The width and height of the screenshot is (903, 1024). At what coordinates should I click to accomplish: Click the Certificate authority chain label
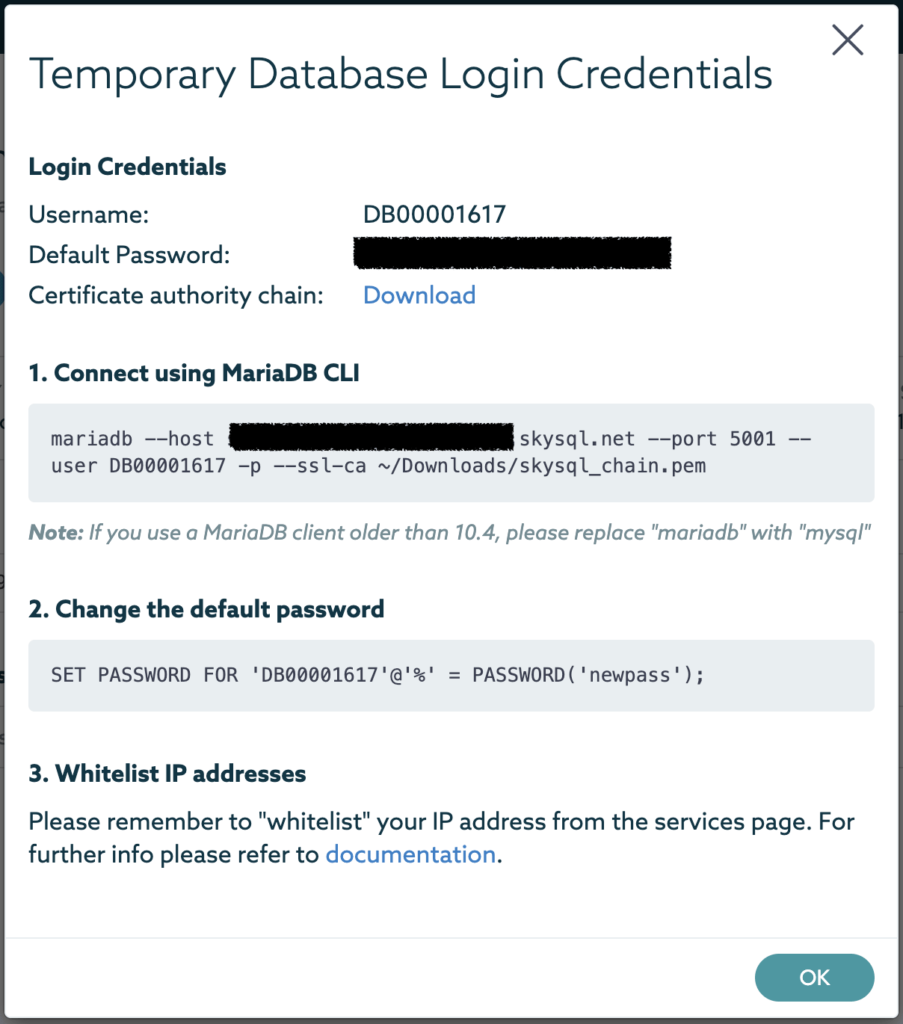176,295
